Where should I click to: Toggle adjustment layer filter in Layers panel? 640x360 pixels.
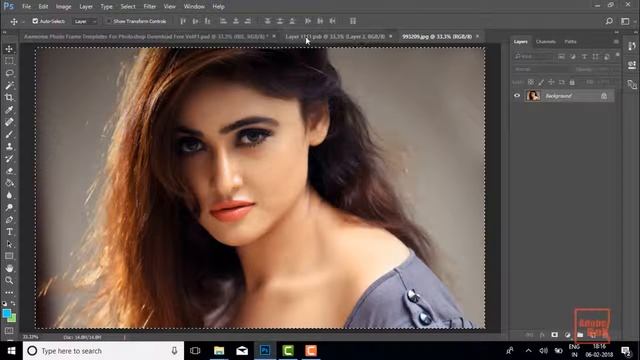pyautogui.click(x=573, y=56)
